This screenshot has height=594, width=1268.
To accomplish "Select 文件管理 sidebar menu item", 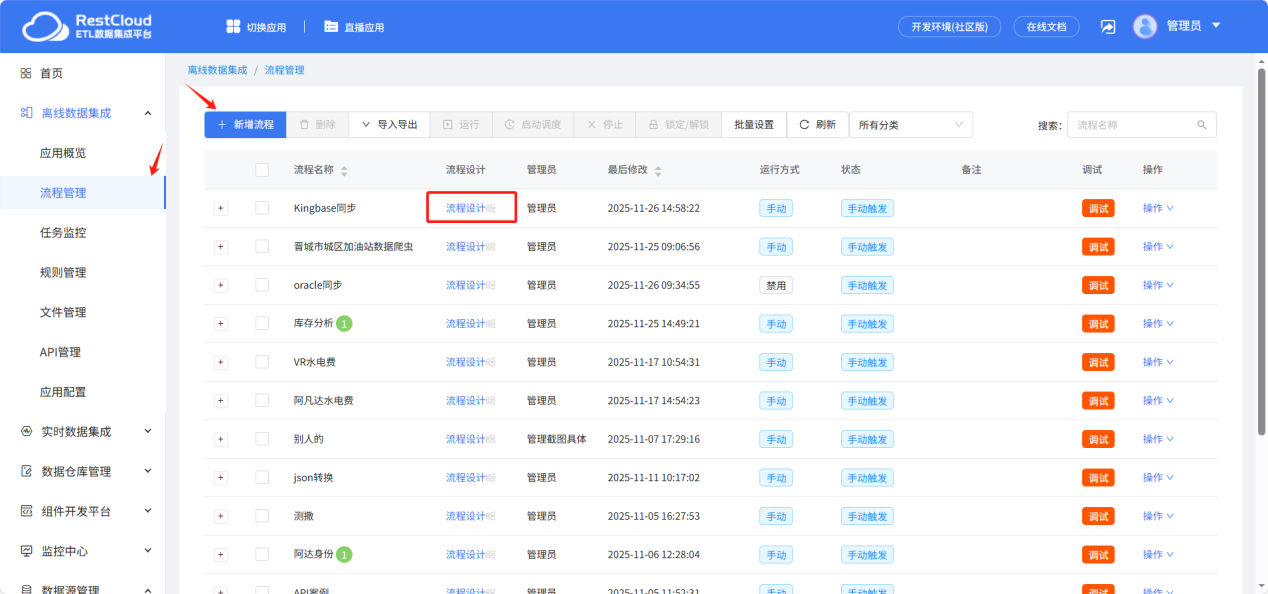I will [63, 312].
